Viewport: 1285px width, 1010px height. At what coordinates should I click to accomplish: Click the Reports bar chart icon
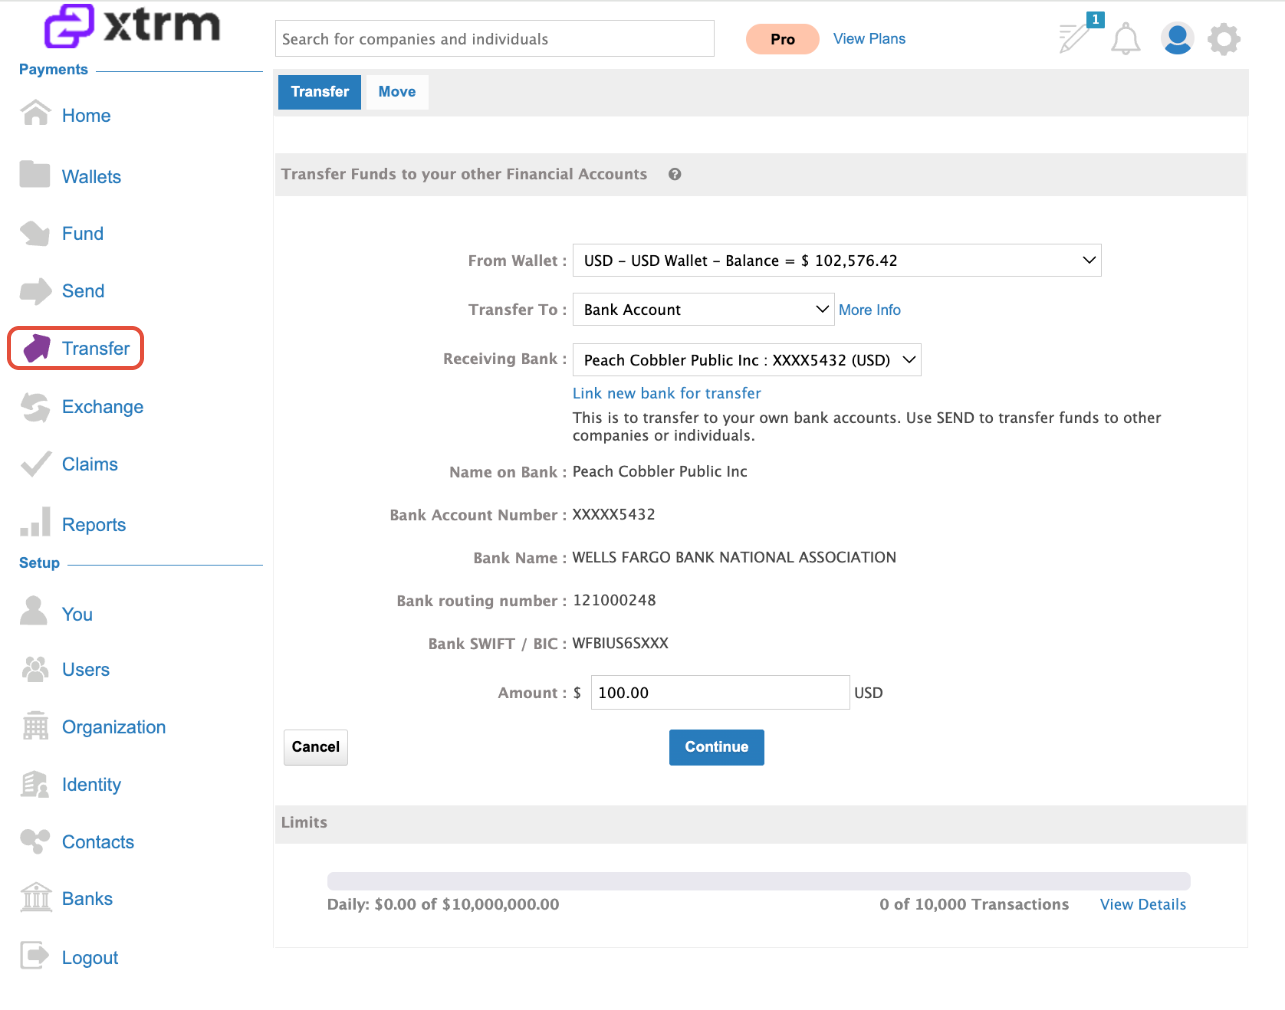35,521
